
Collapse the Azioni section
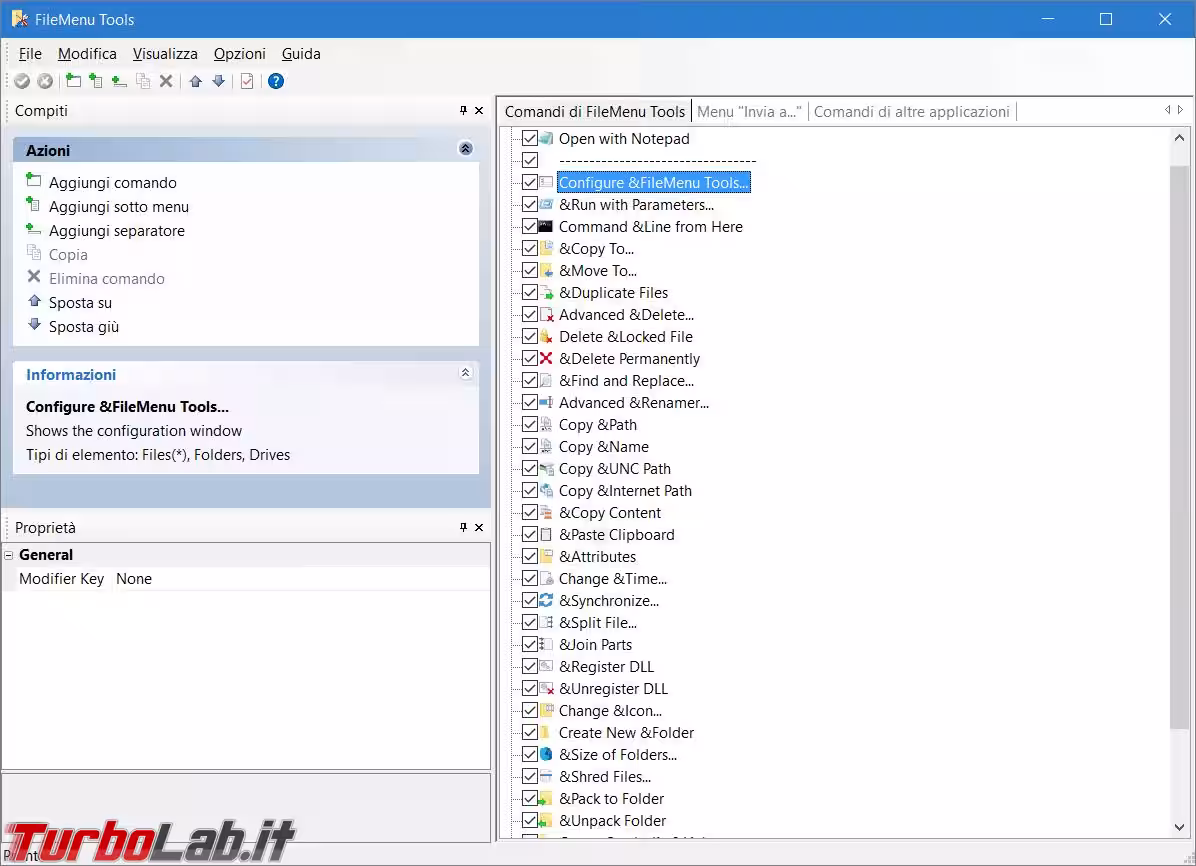coord(465,149)
